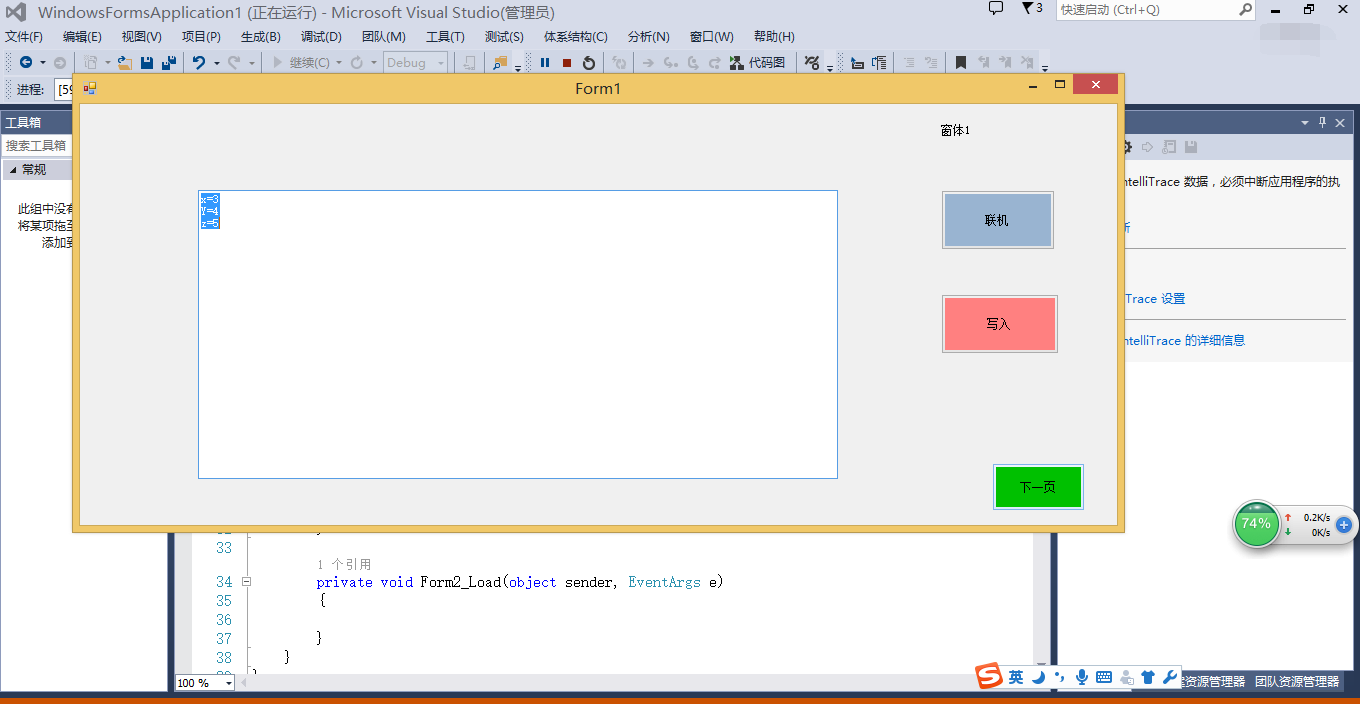Click the Find in Files toolbar icon

pos(500,63)
